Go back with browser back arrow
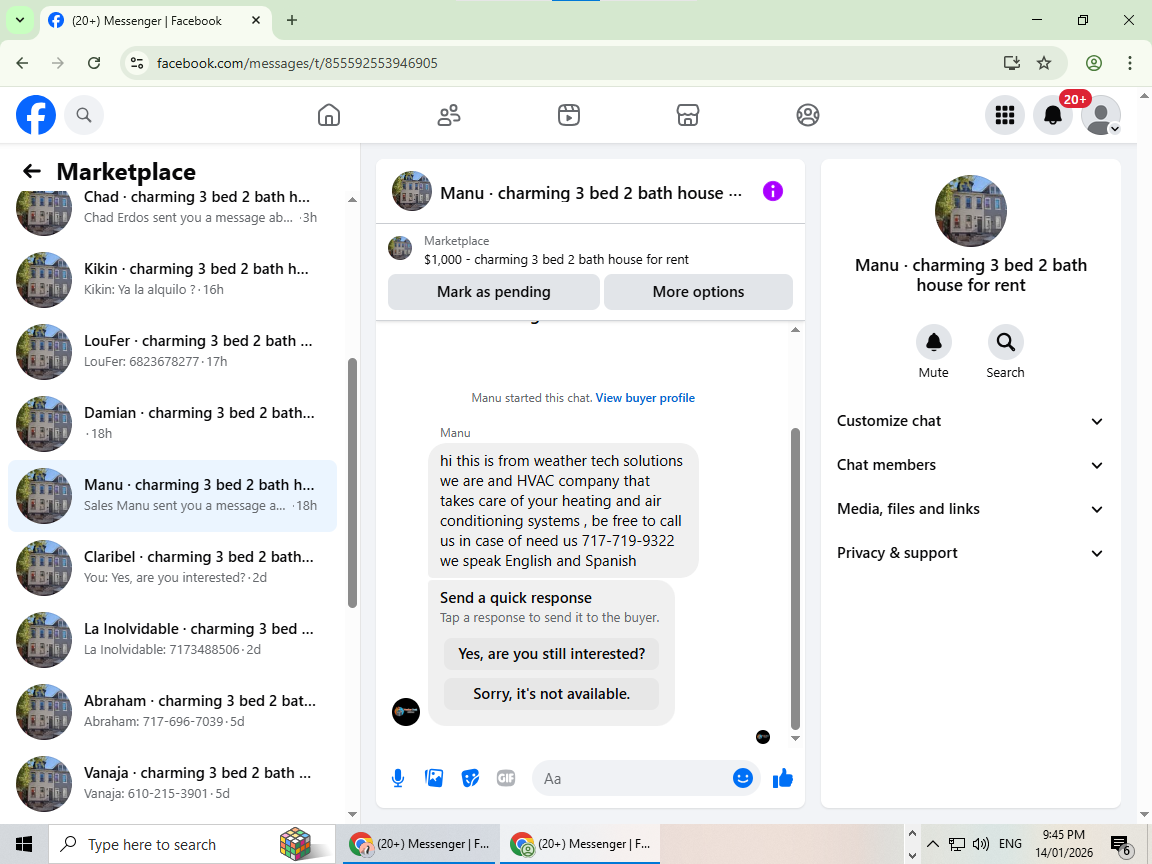This screenshot has width=1152, height=864. (22, 63)
